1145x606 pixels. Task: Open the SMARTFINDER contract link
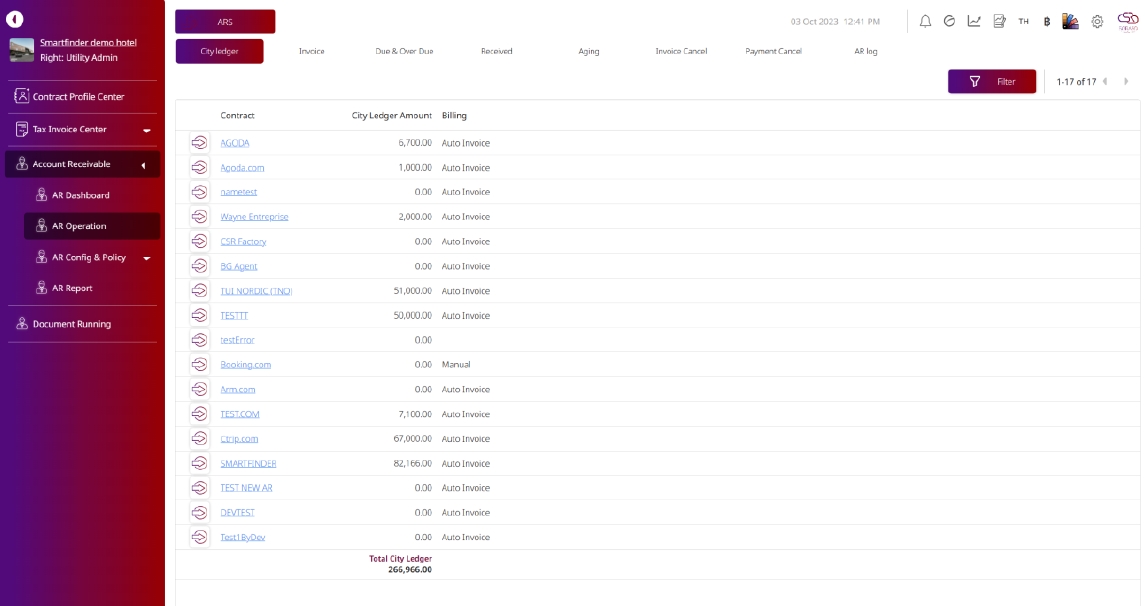tap(248, 464)
